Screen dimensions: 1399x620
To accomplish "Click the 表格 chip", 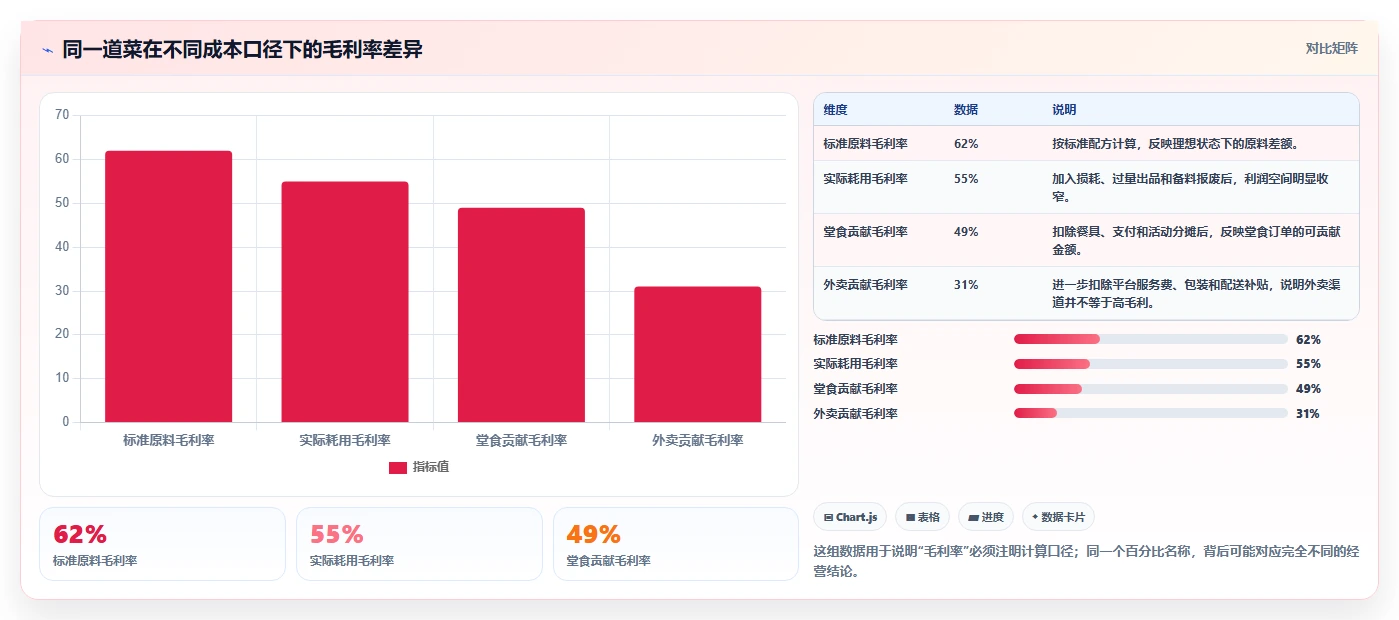I will point(922,517).
